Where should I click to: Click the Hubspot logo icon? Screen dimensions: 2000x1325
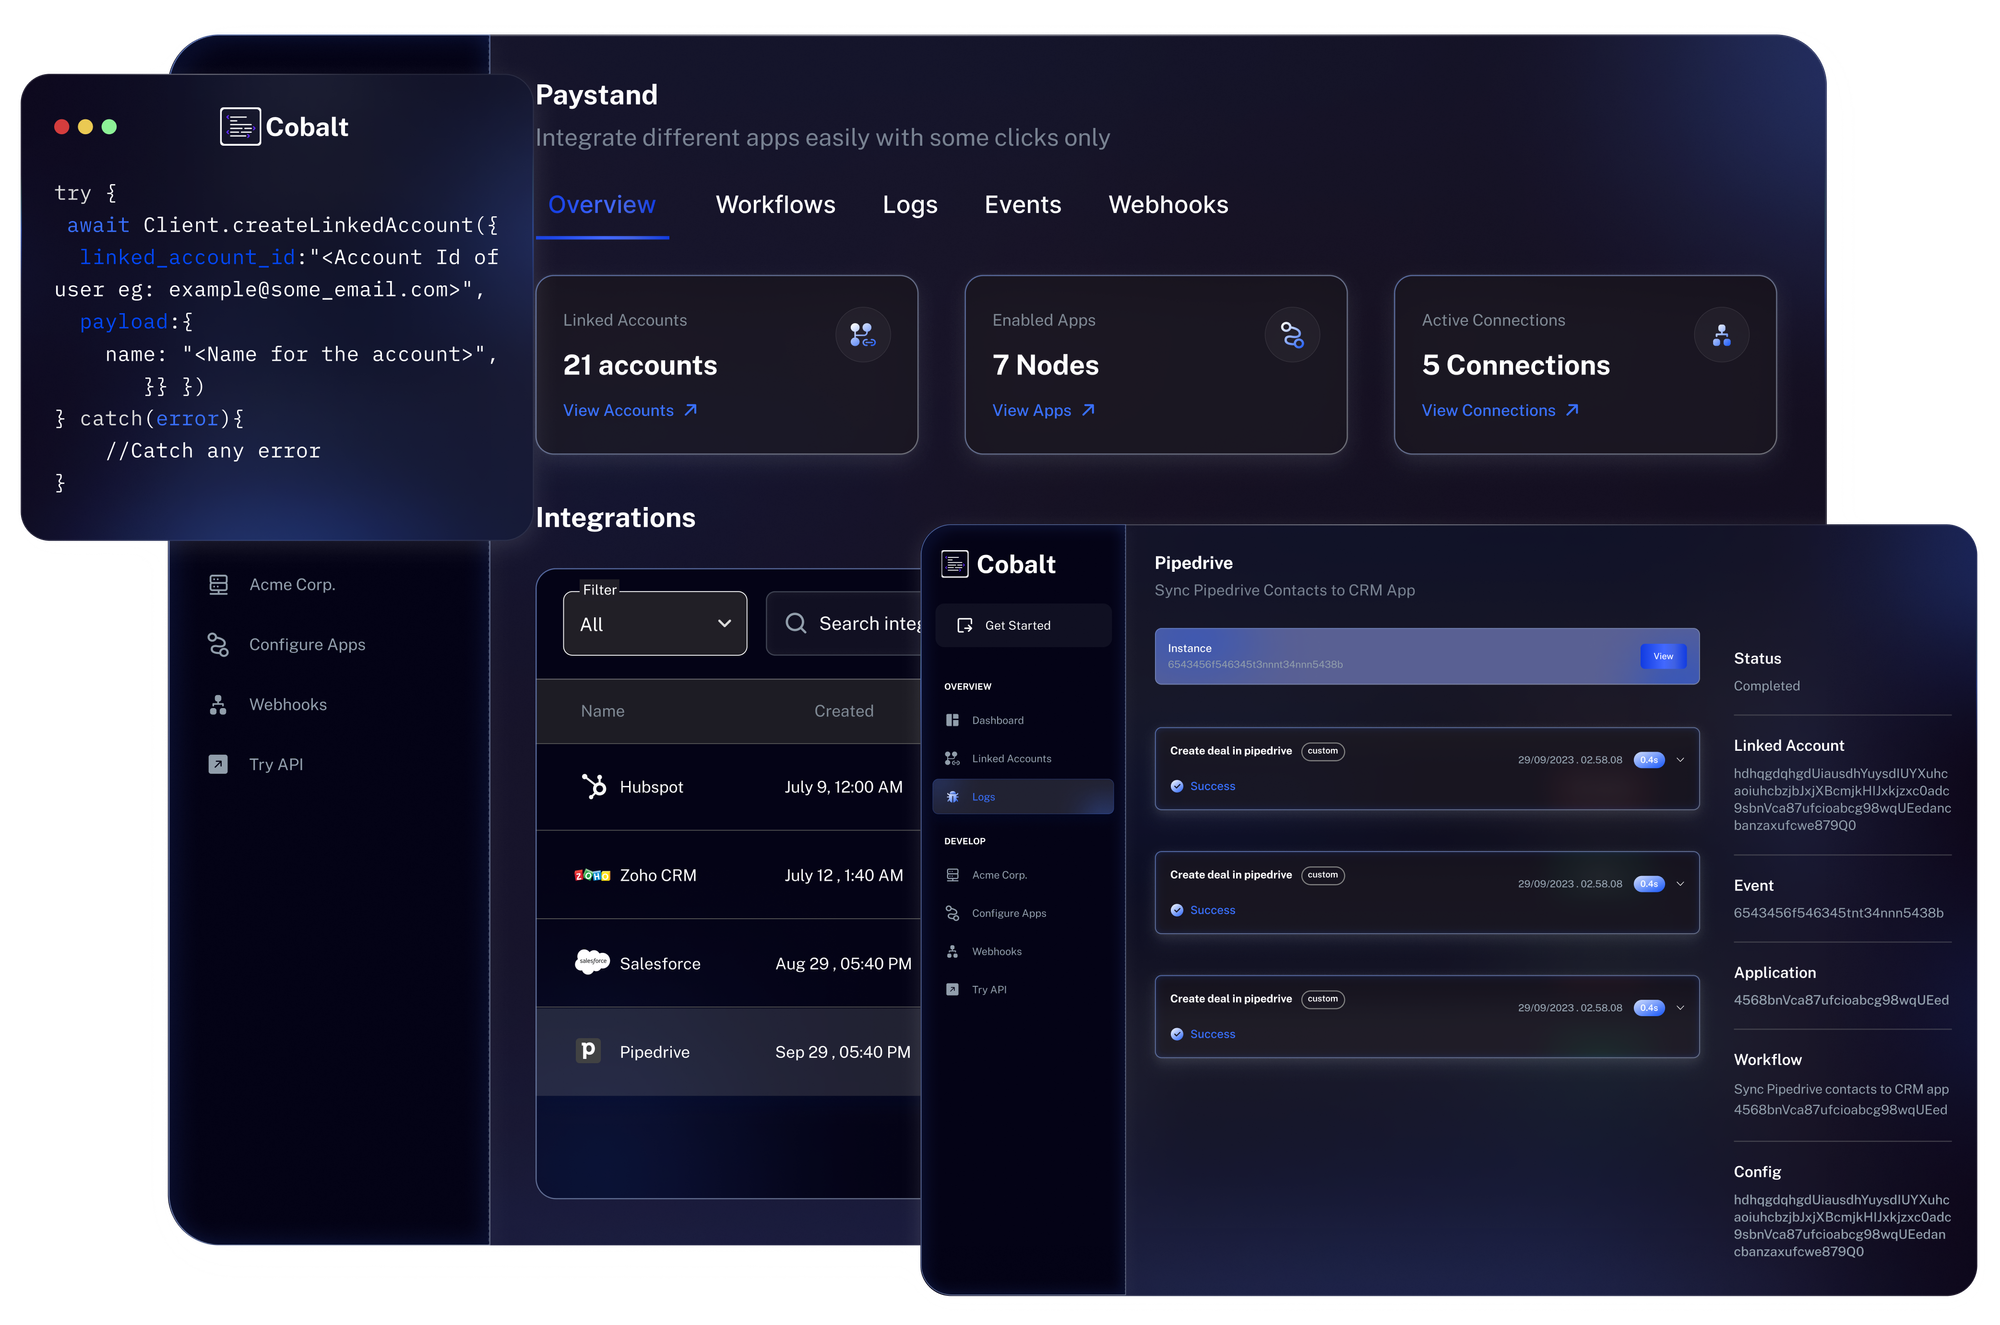pos(594,786)
